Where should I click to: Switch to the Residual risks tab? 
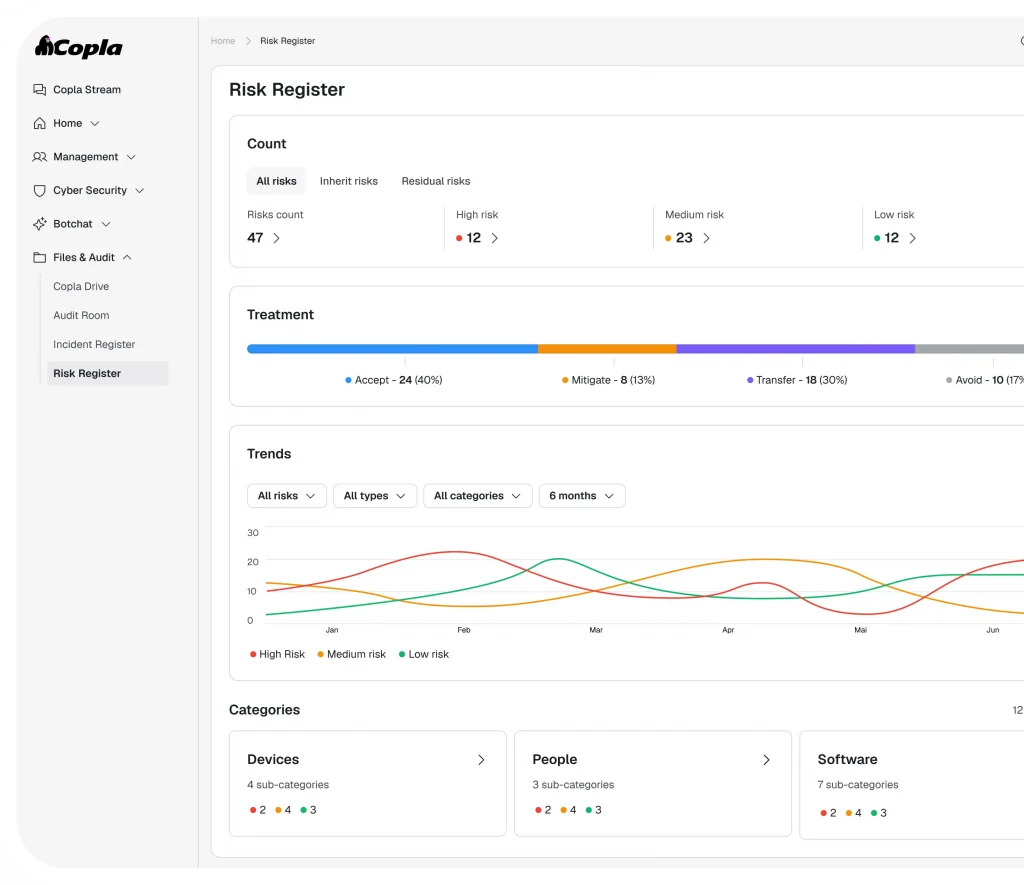click(435, 181)
